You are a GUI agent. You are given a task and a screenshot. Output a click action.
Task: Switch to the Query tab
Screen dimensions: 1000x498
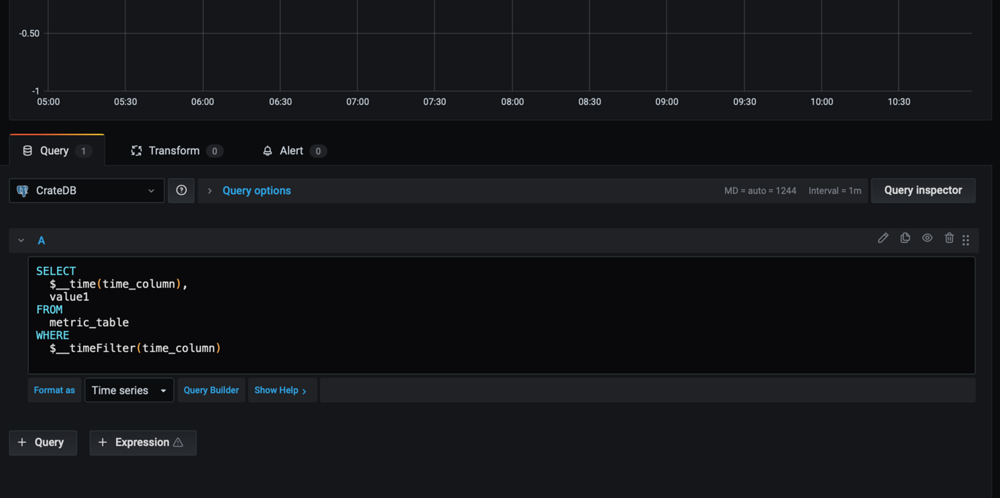click(57, 151)
